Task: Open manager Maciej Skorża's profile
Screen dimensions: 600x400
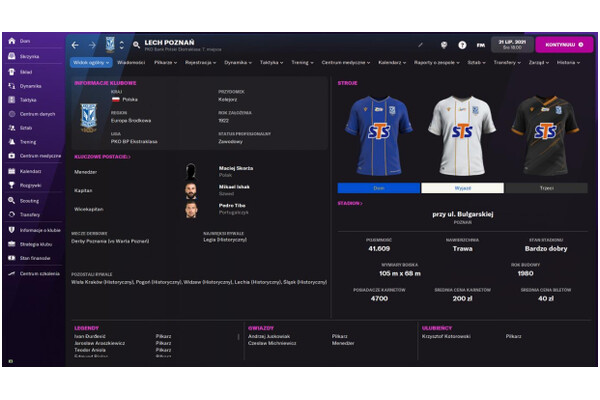Action: click(236, 168)
